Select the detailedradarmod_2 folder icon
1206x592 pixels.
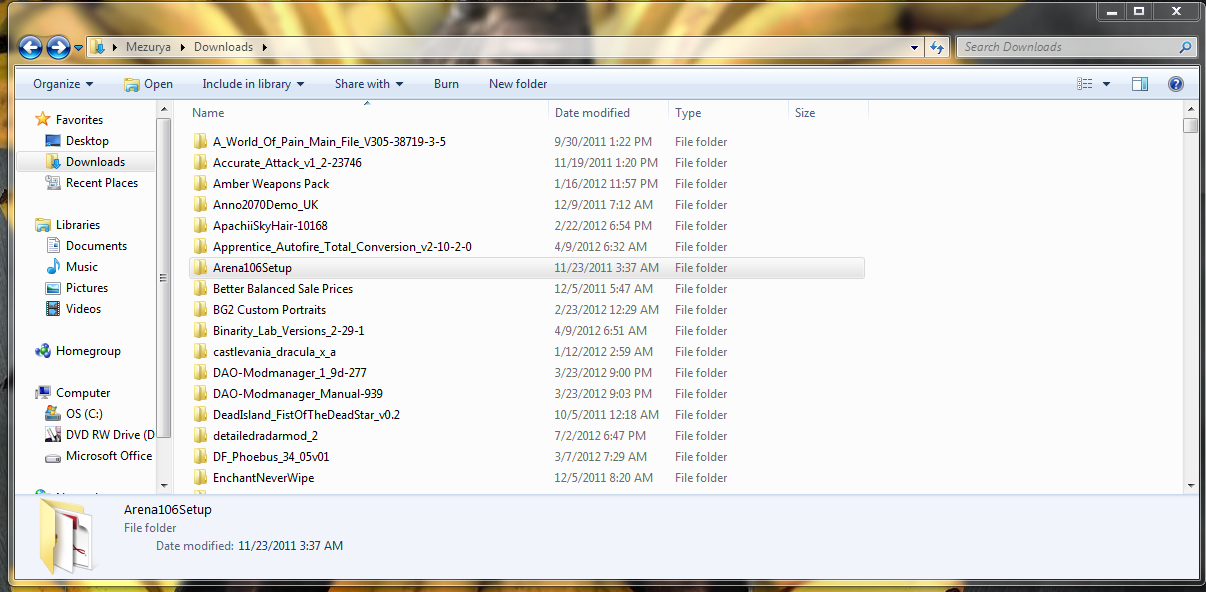pyautogui.click(x=201, y=435)
